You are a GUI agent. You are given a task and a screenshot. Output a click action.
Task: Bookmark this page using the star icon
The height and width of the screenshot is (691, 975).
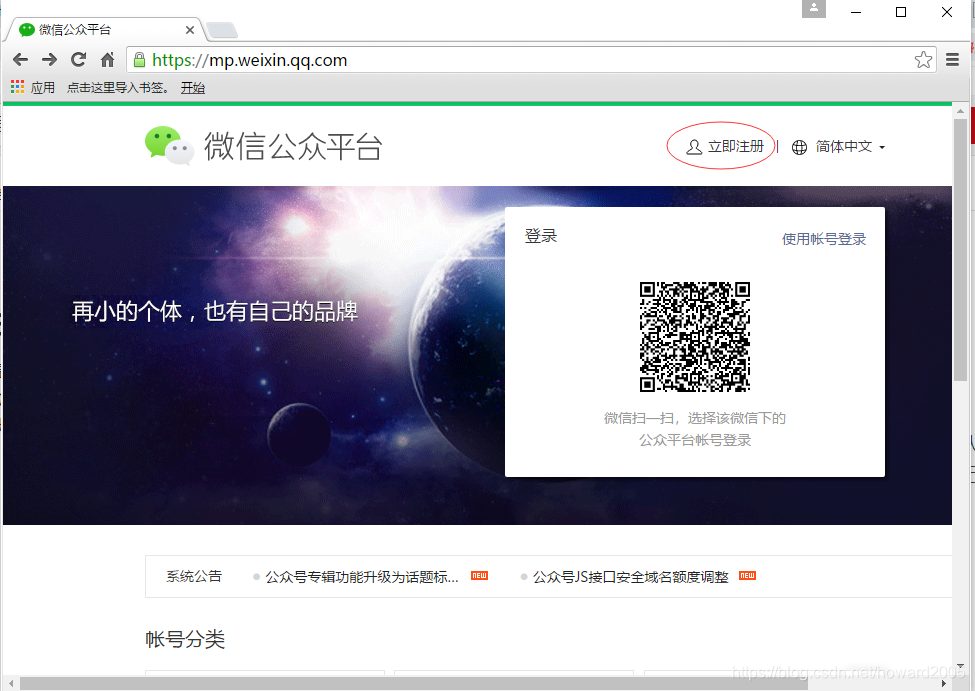click(x=923, y=59)
